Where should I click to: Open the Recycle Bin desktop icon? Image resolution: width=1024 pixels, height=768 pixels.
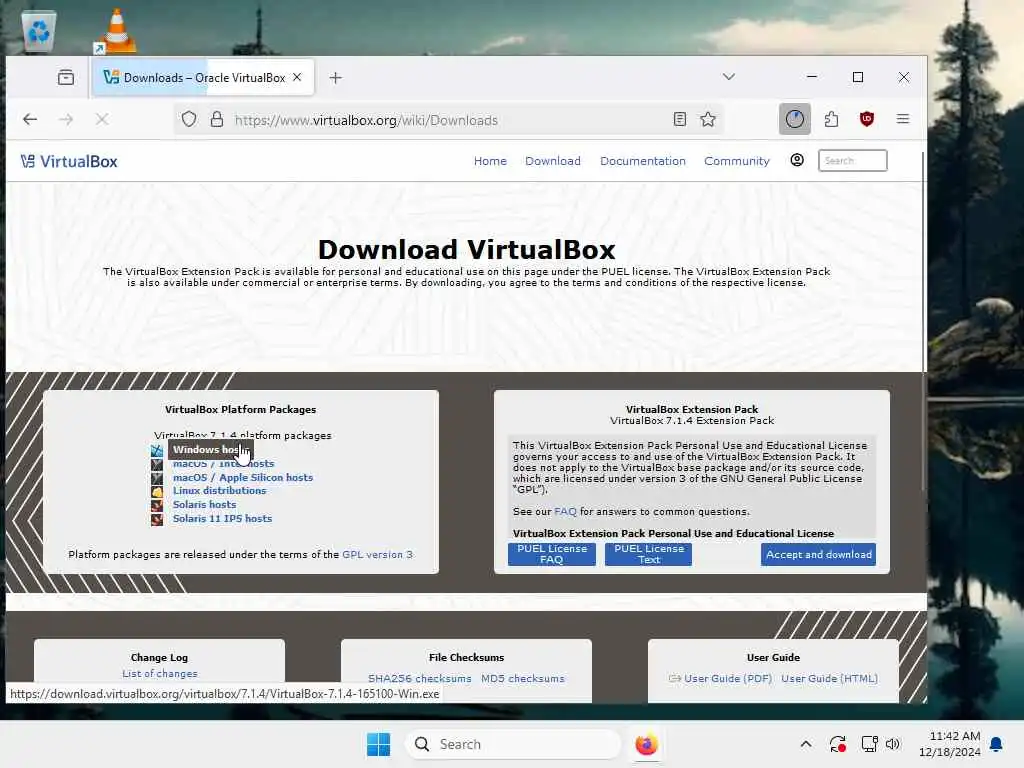(39, 31)
